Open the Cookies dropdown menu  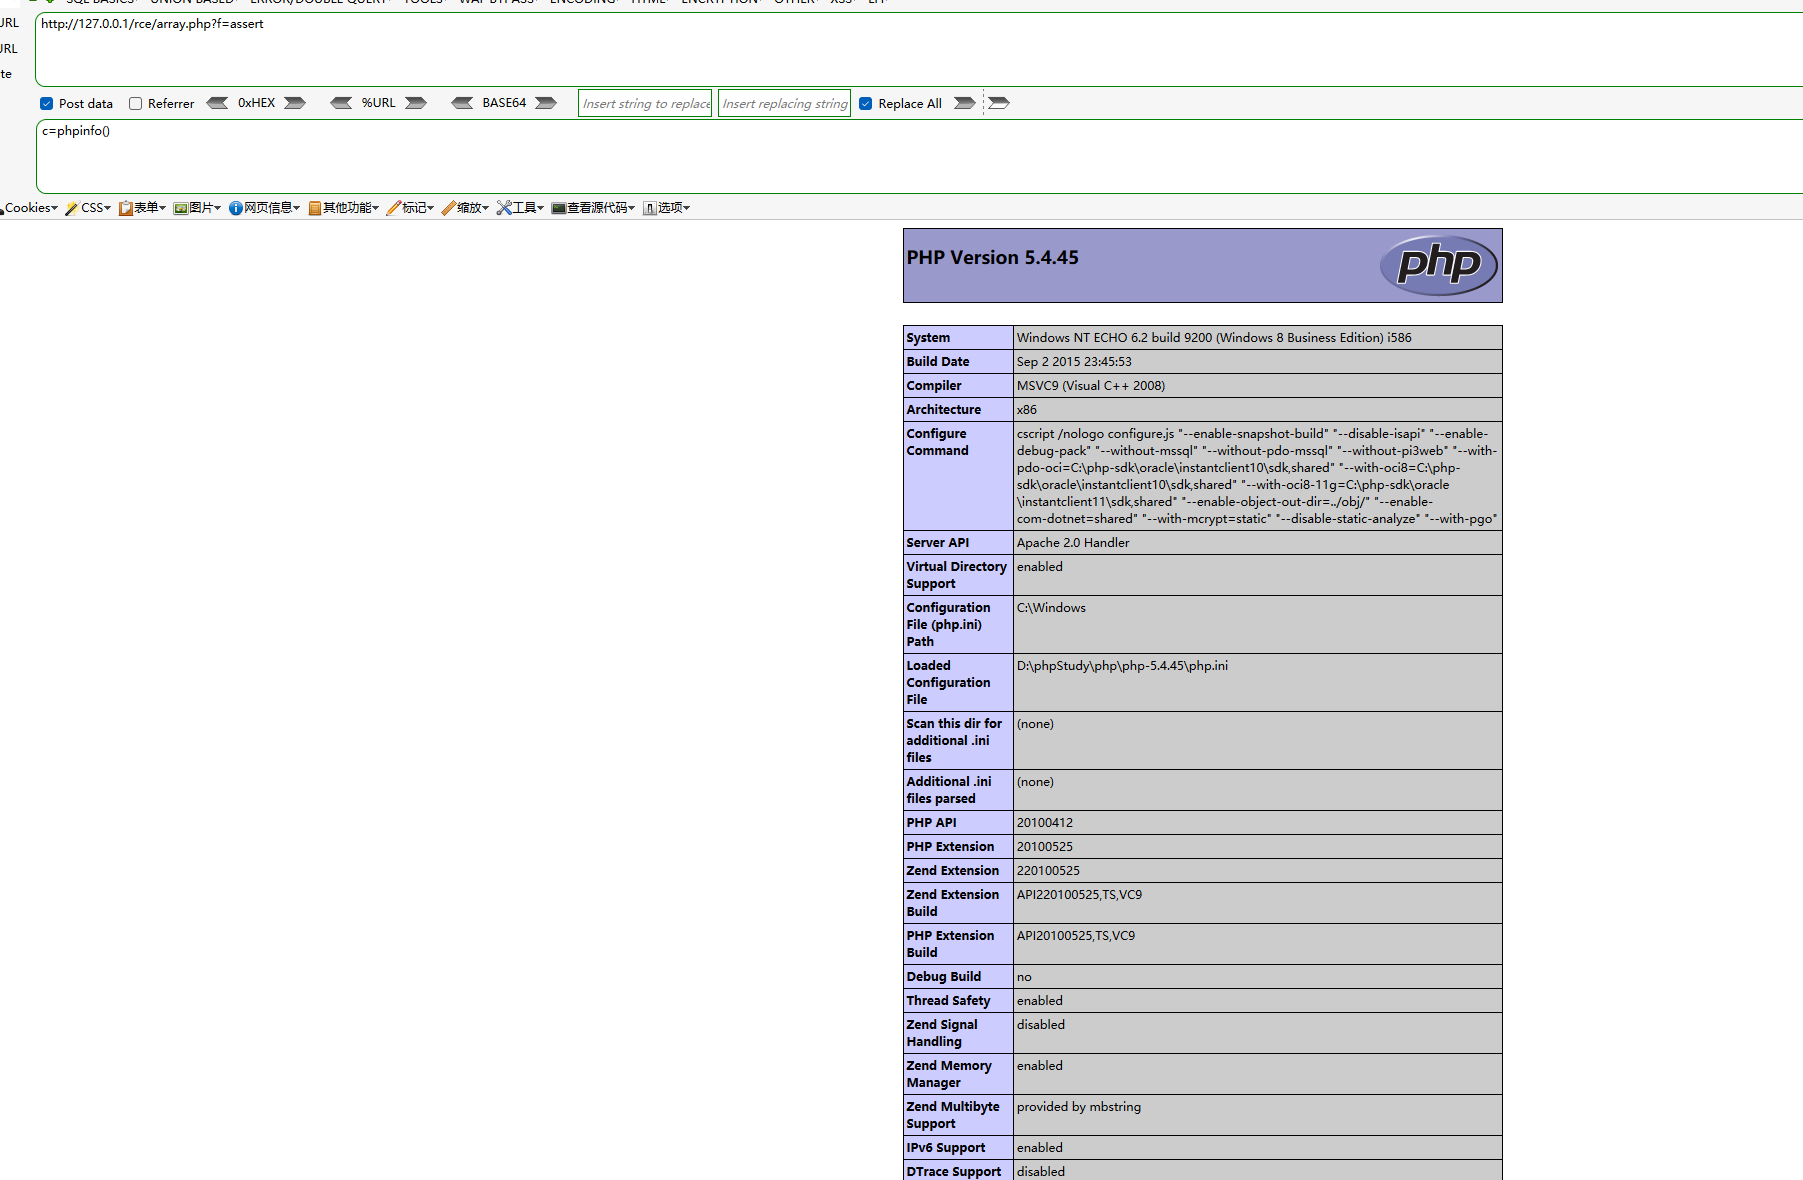pos(30,208)
